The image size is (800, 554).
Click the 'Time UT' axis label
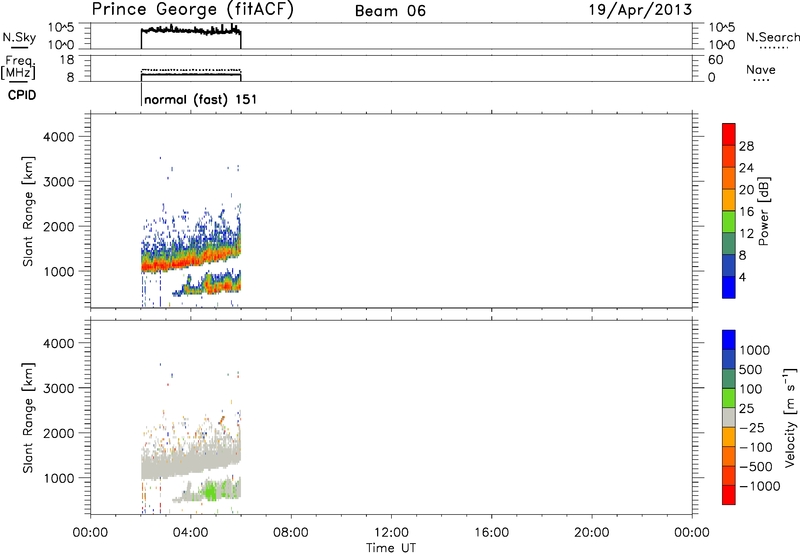point(391,548)
